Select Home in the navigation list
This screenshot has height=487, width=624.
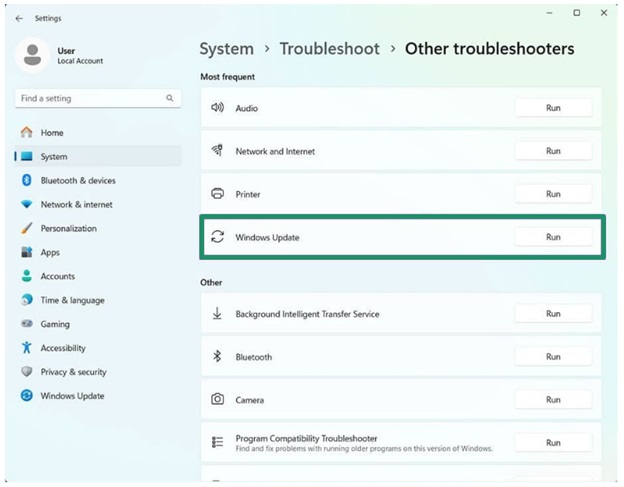click(x=52, y=133)
